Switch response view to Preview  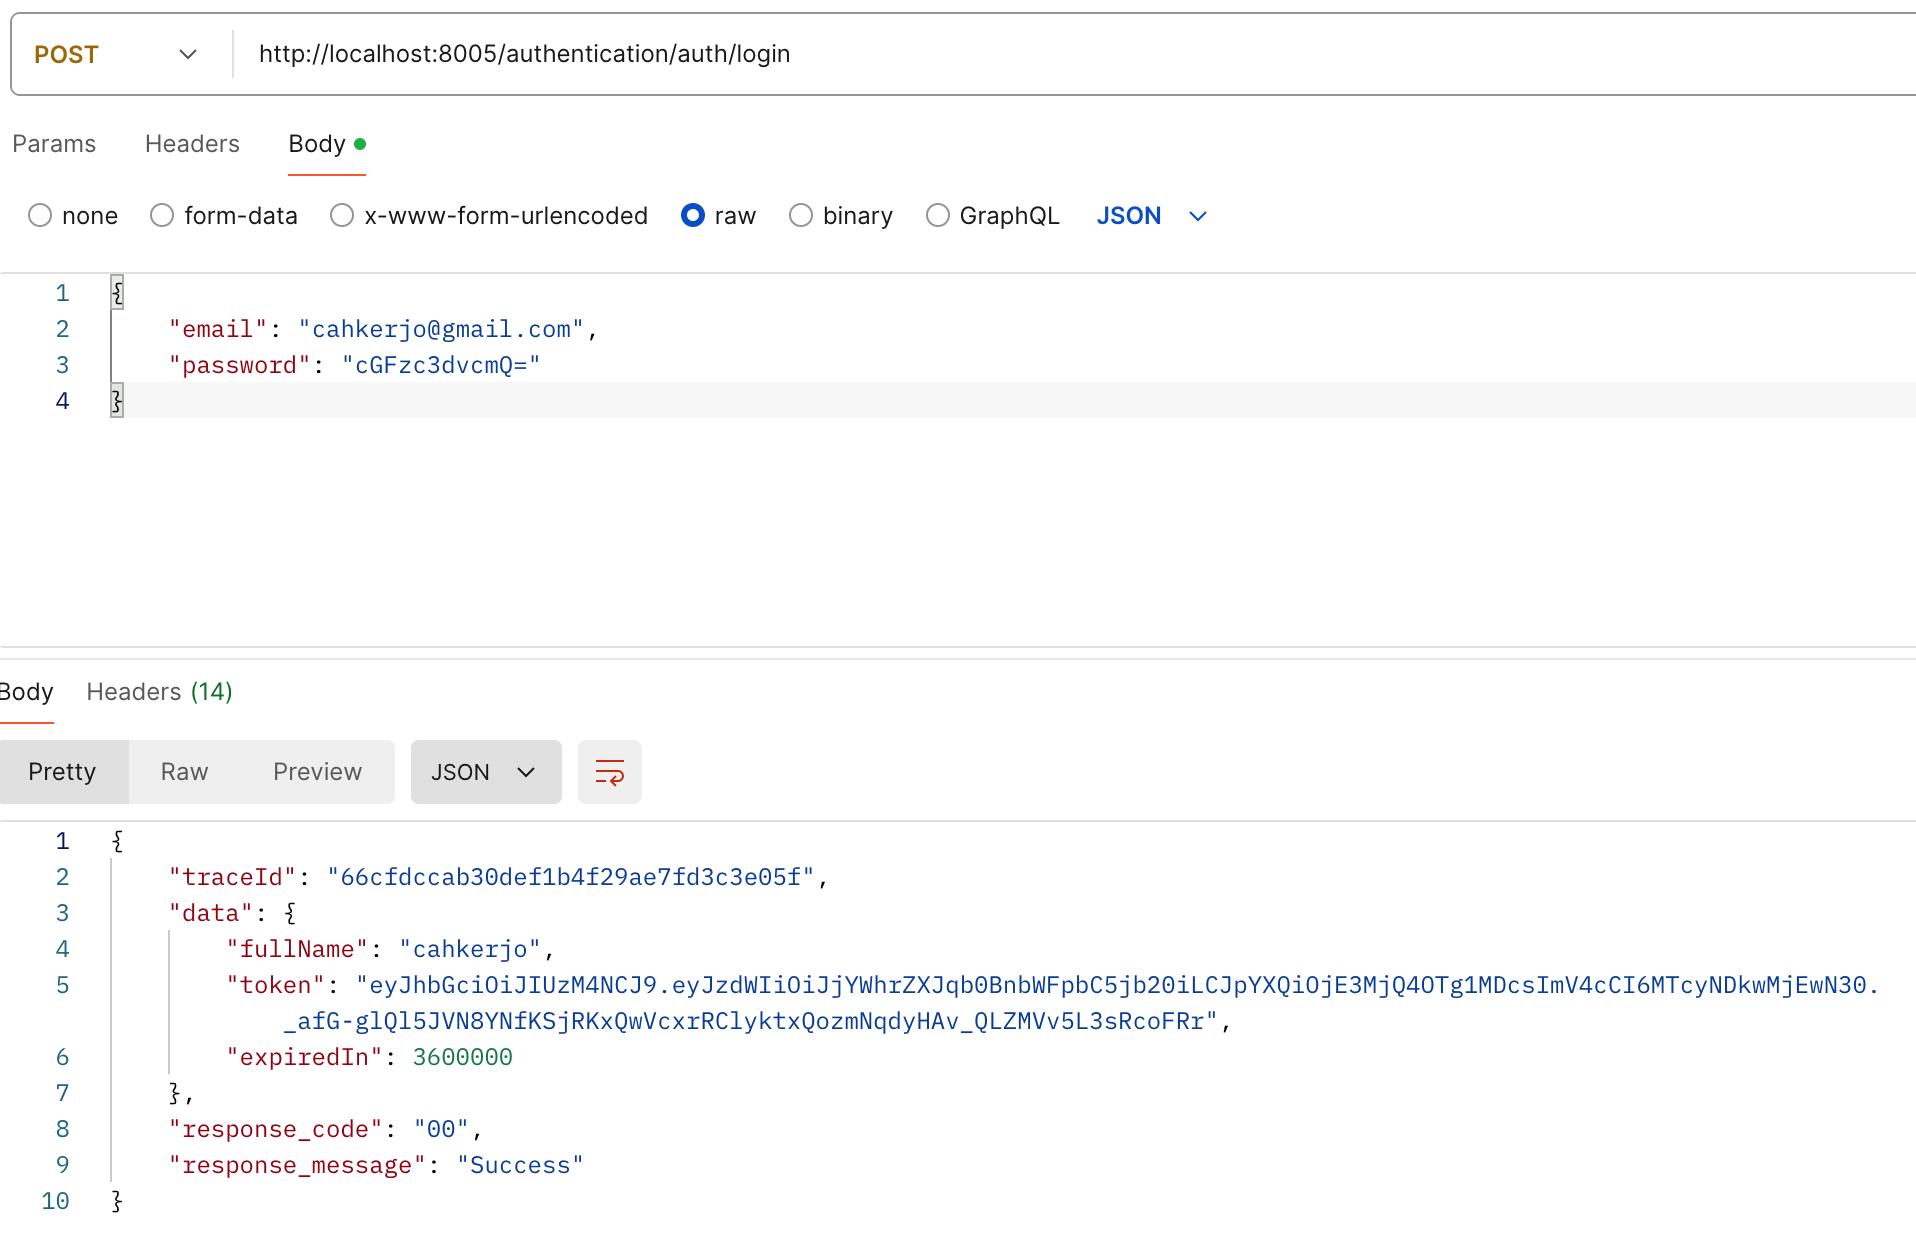[x=317, y=772]
